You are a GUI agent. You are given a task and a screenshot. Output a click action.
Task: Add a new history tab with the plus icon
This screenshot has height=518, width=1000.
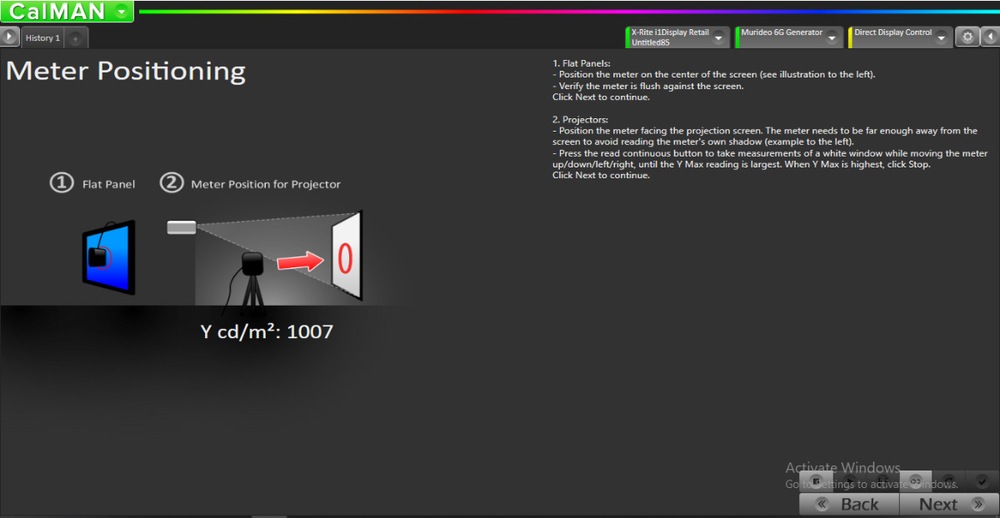tap(76, 38)
